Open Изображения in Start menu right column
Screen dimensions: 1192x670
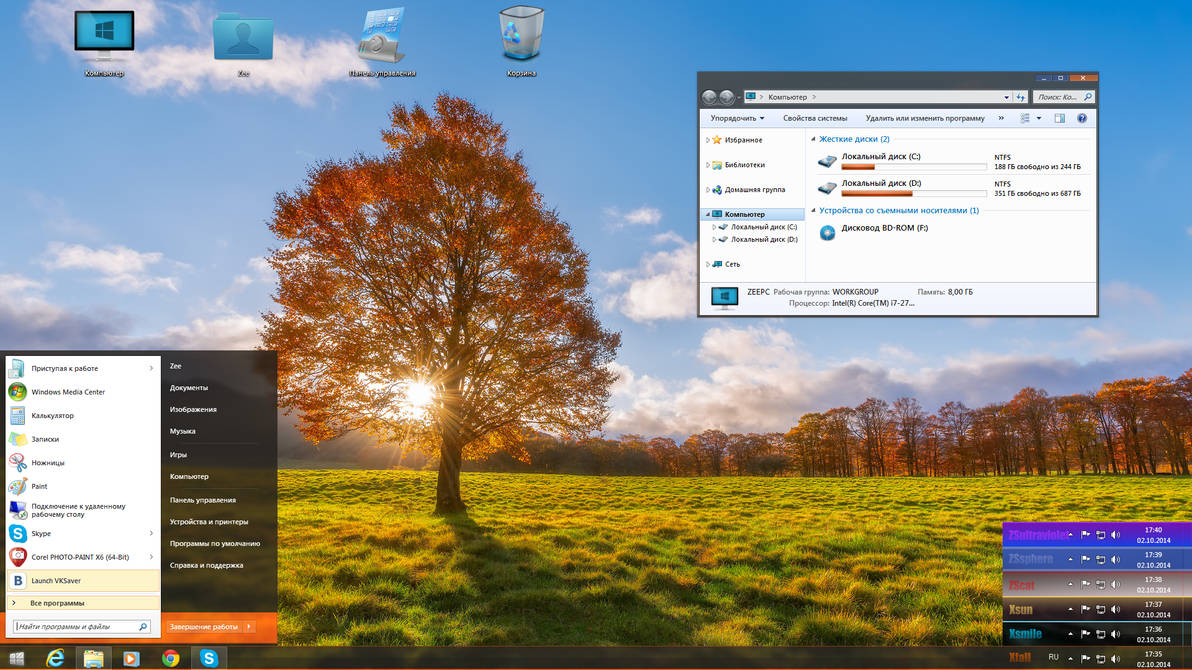click(x=193, y=409)
